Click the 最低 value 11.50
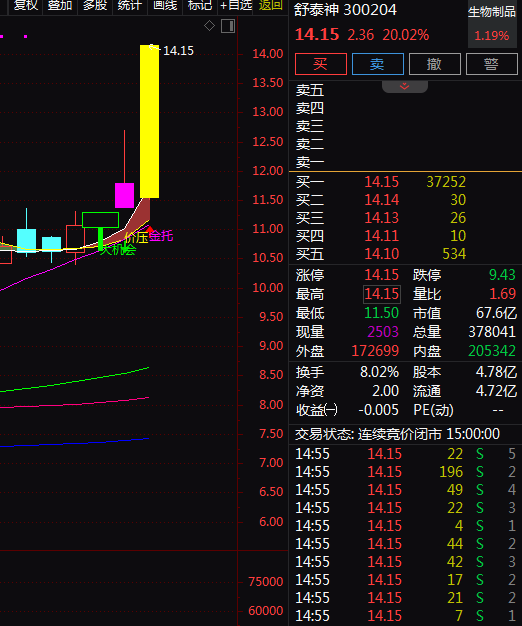The width and height of the screenshot is (522, 626). pos(382,313)
